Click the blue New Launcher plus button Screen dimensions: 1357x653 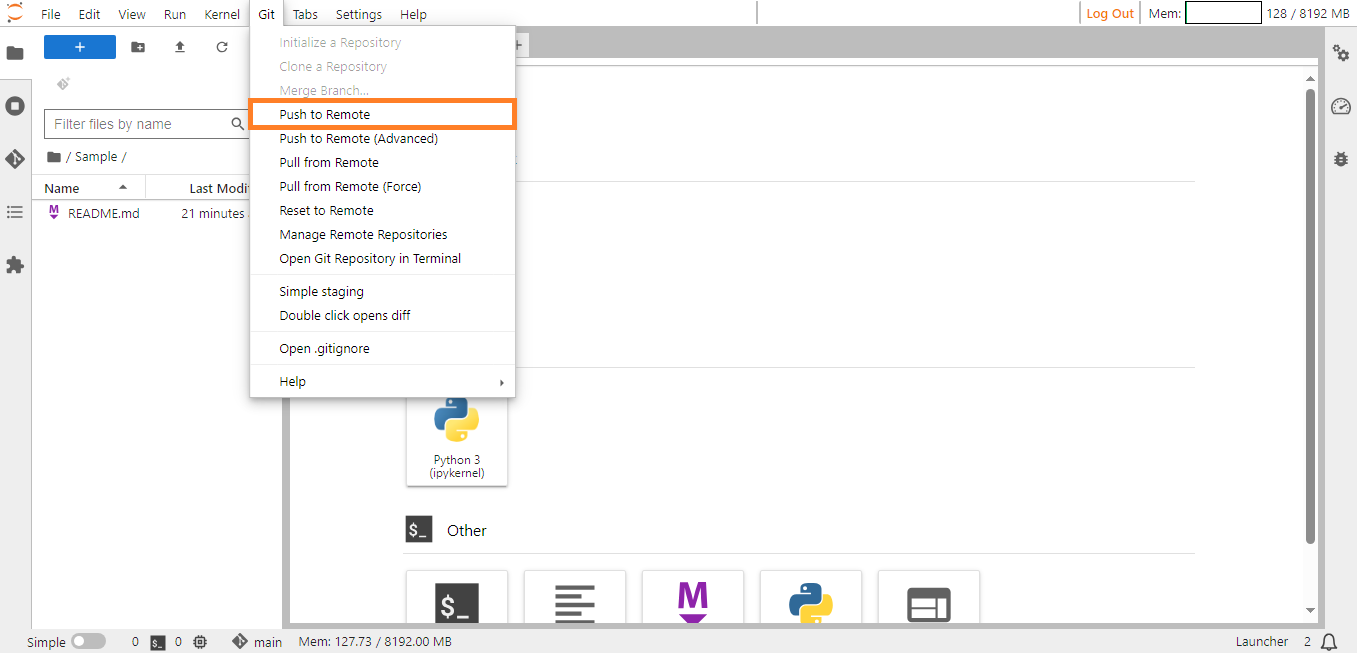(80, 47)
